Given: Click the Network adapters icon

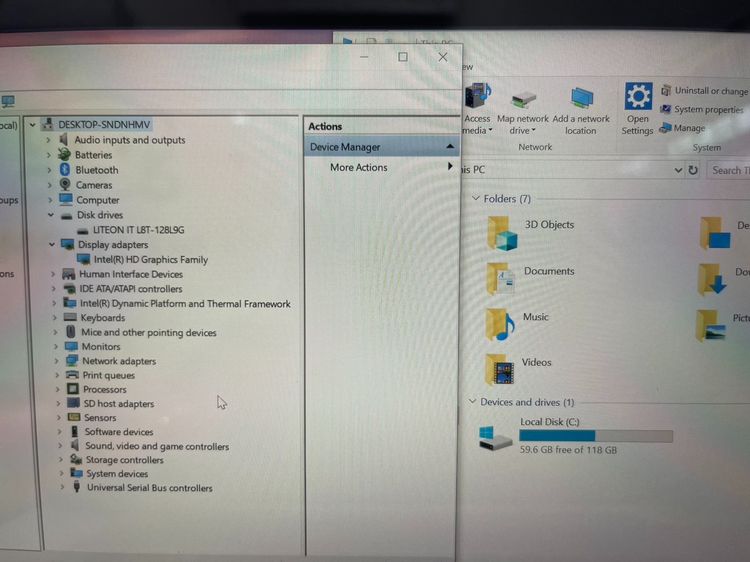Looking at the screenshot, I should (72, 361).
